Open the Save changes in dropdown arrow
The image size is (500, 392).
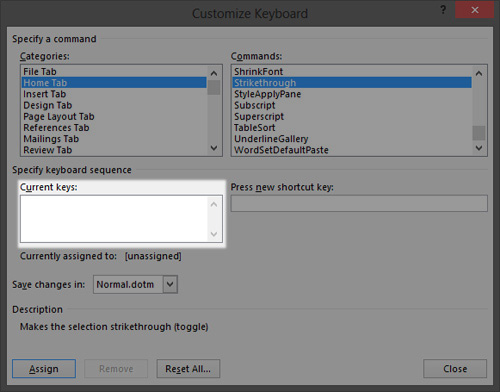[x=170, y=284]
